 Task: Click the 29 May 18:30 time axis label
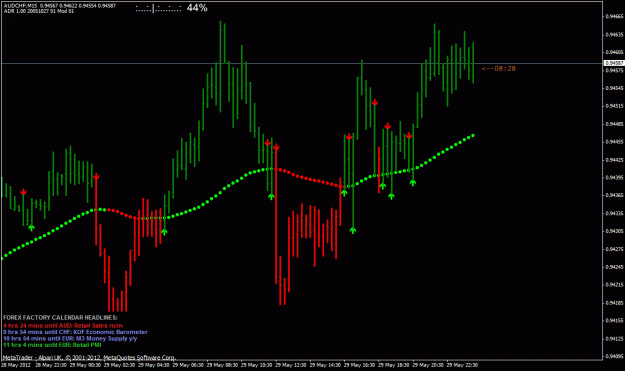[x=393, y=365]
